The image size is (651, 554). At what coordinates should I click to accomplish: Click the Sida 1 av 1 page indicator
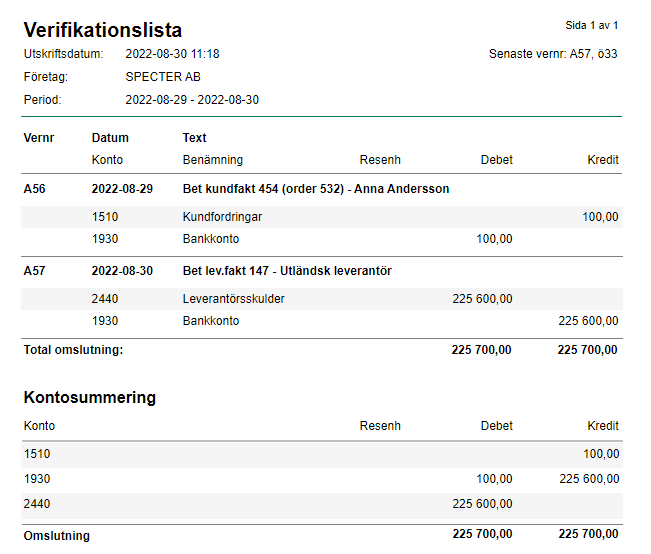coord(592,25)
